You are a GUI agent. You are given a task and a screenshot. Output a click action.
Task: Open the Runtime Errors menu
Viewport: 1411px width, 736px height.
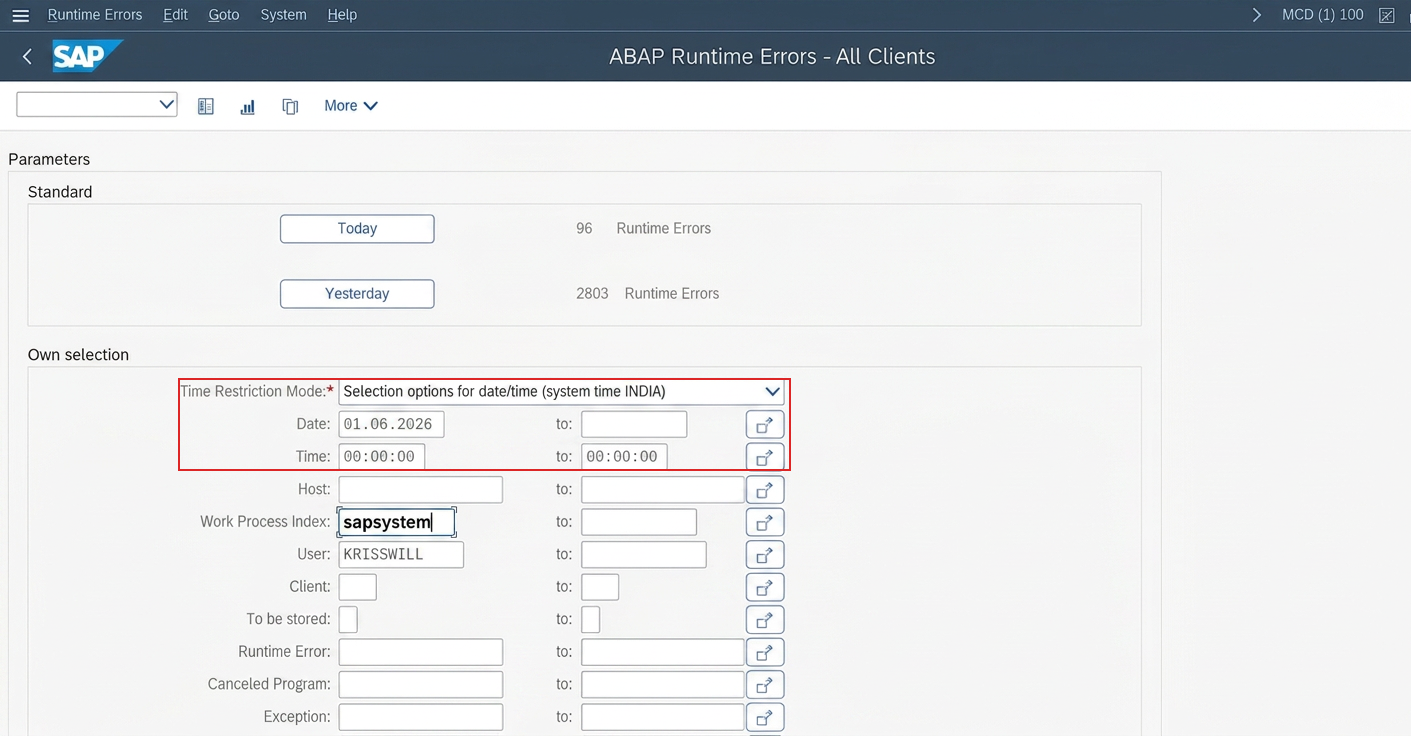(95, 15)
